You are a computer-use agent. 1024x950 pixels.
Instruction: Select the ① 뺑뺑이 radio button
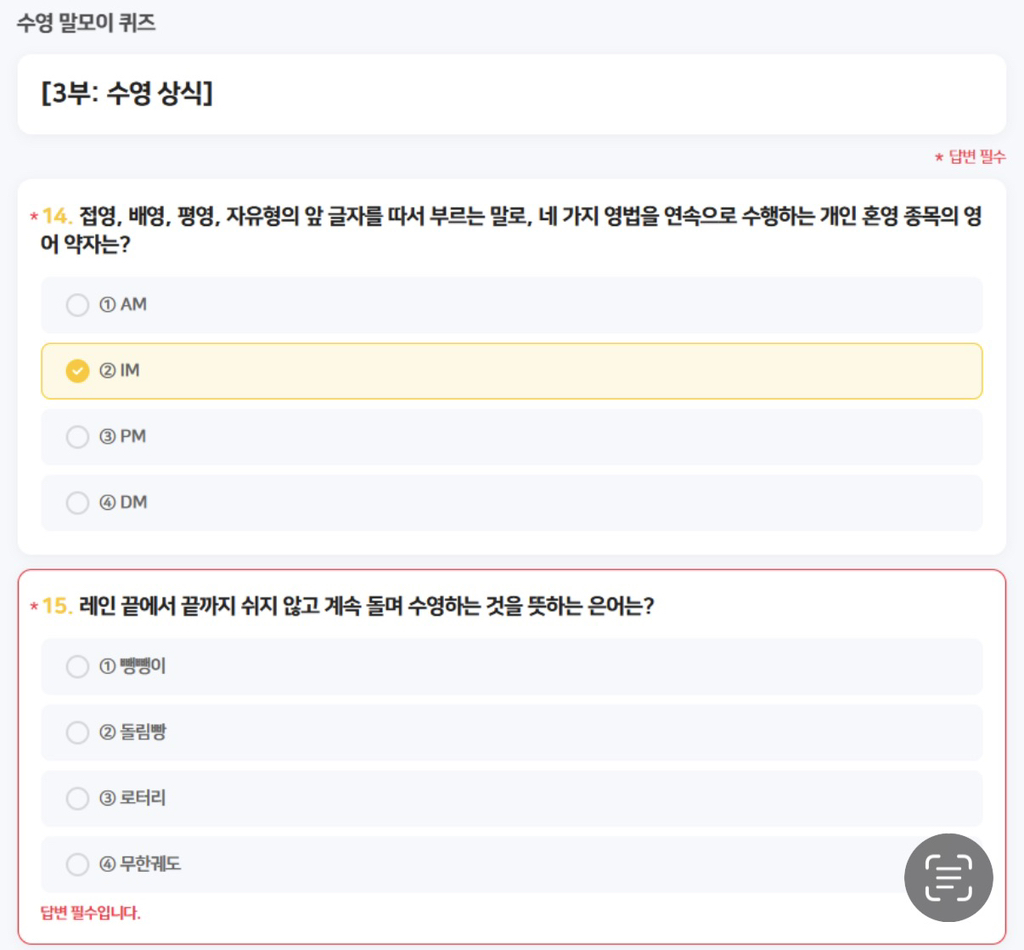(77, 667)
